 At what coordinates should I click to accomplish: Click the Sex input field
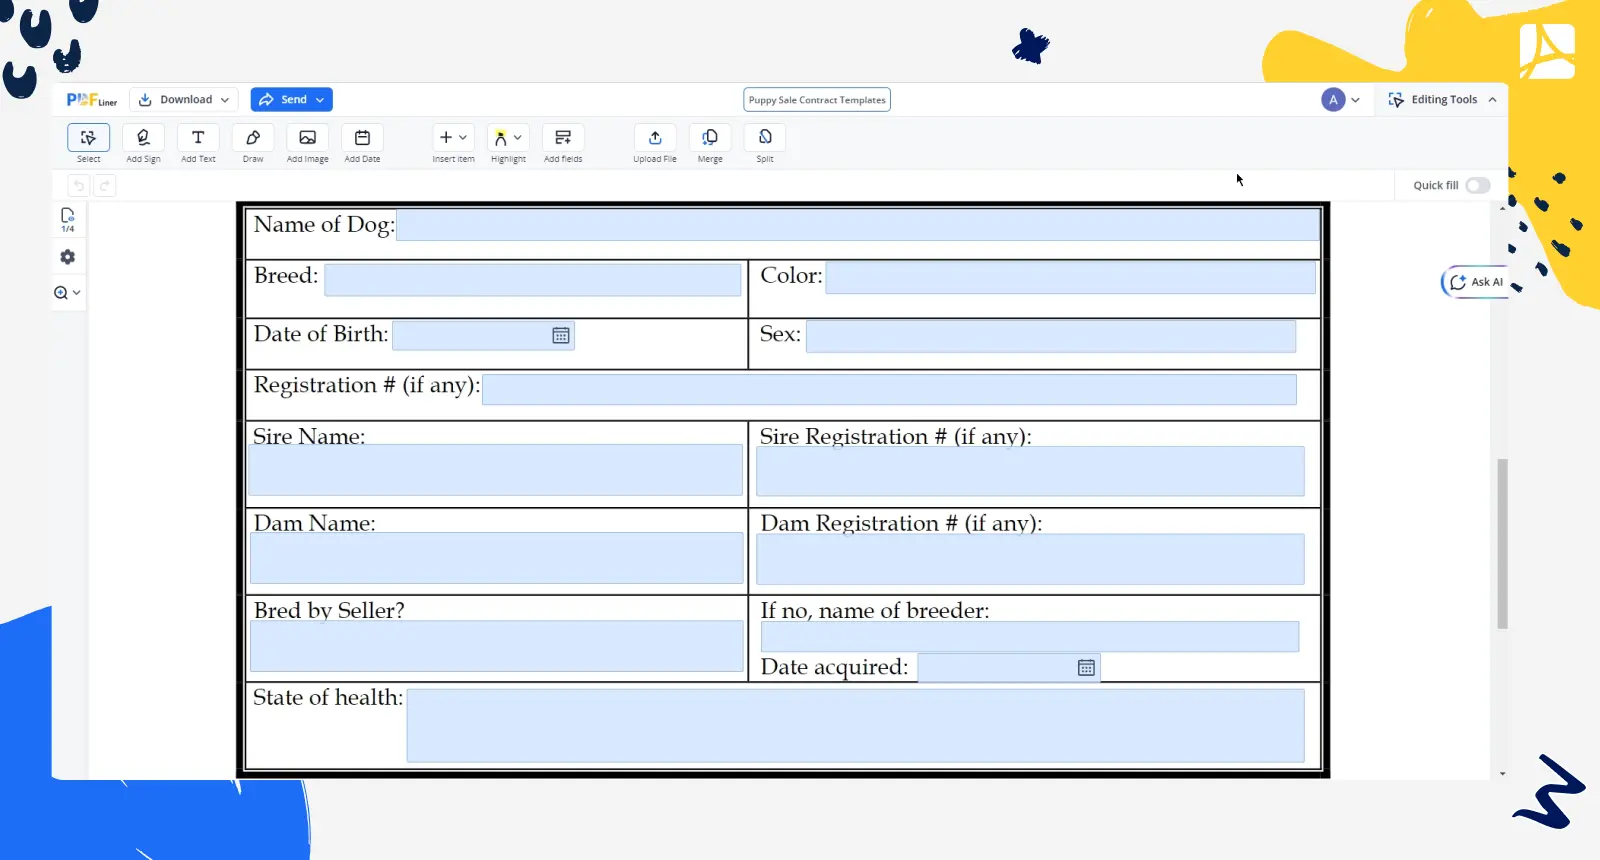click(x=1051, y=337)
